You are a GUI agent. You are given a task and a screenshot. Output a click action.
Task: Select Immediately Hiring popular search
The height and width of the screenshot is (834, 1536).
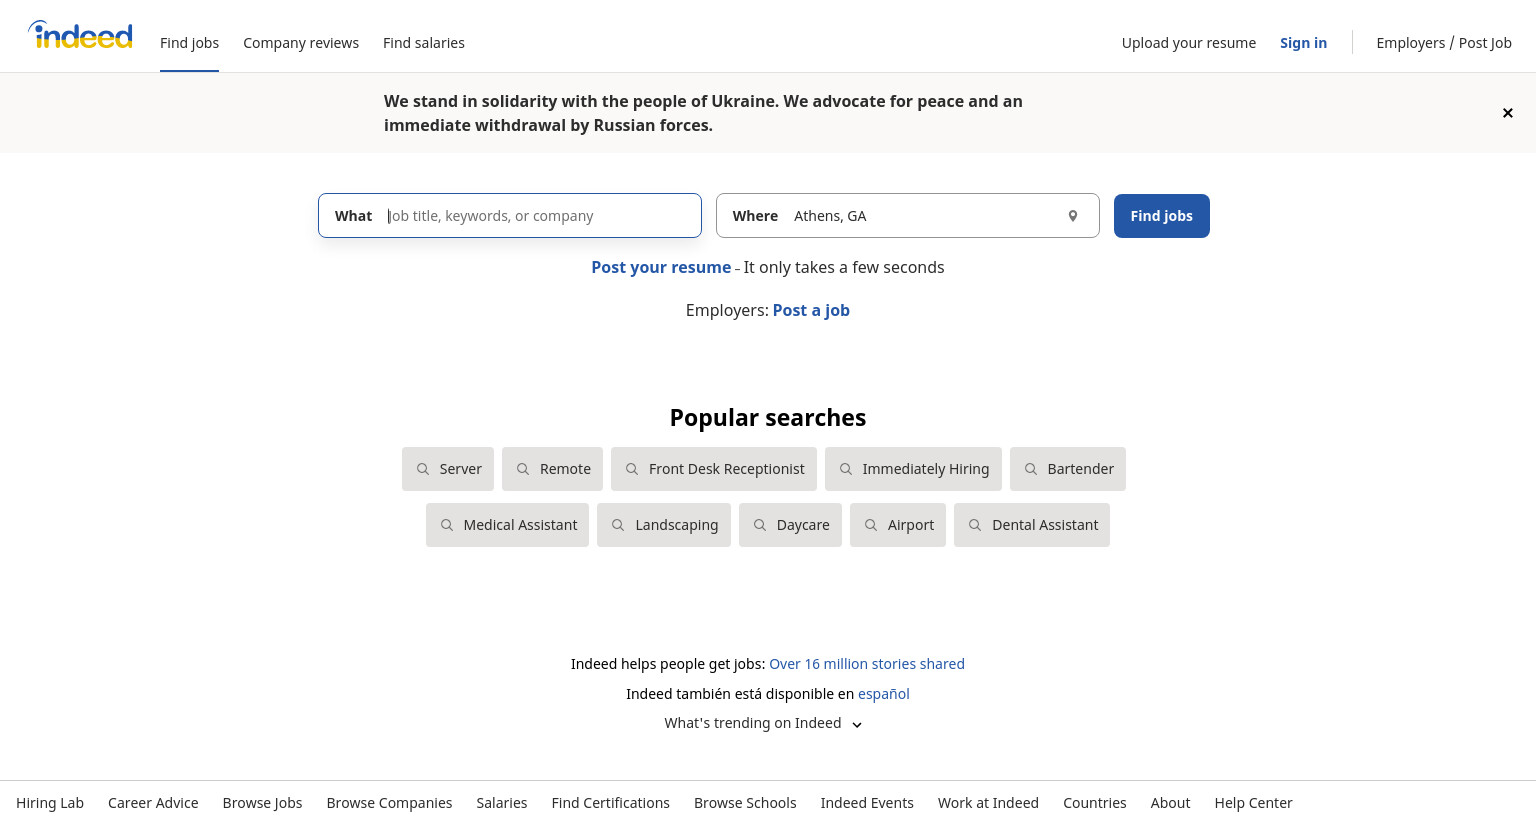(x=913, y=469)
